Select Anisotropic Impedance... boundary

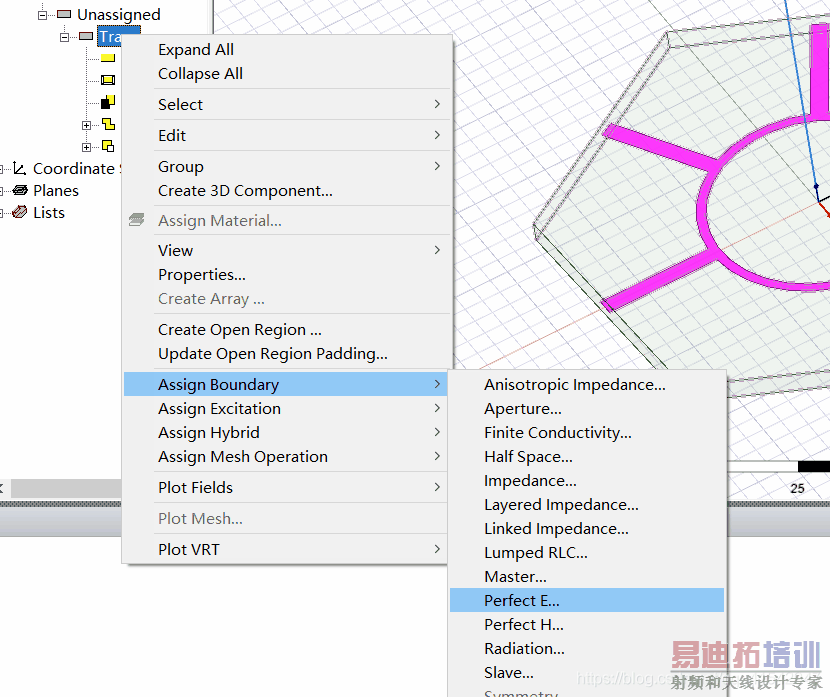(x=587, y=384)
